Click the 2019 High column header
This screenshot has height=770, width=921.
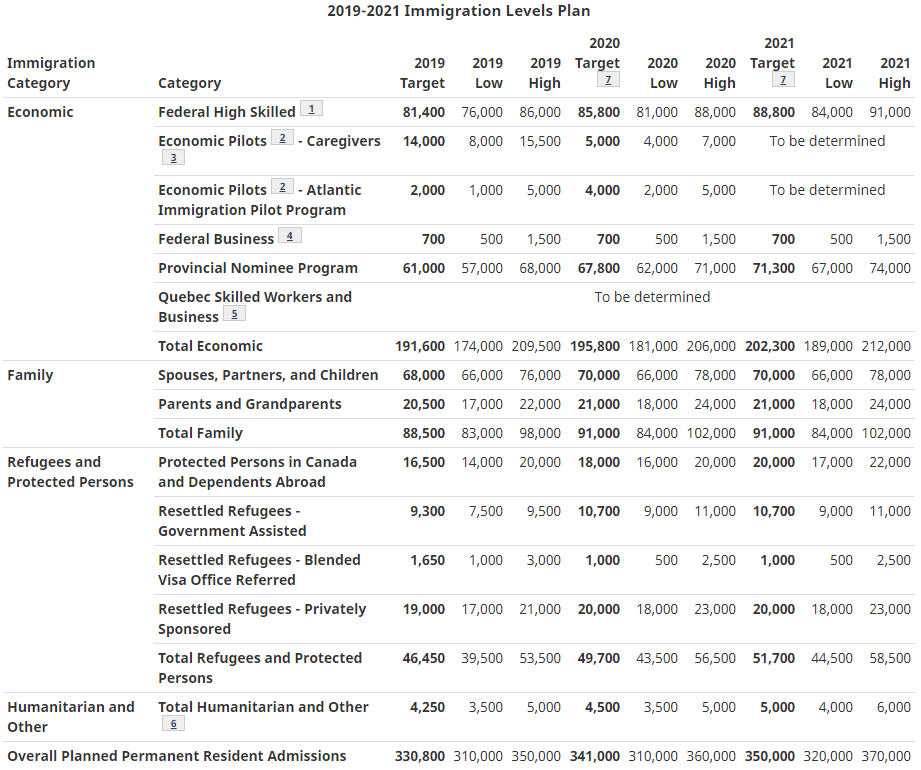pyautogui.click(x=545, y=73)
